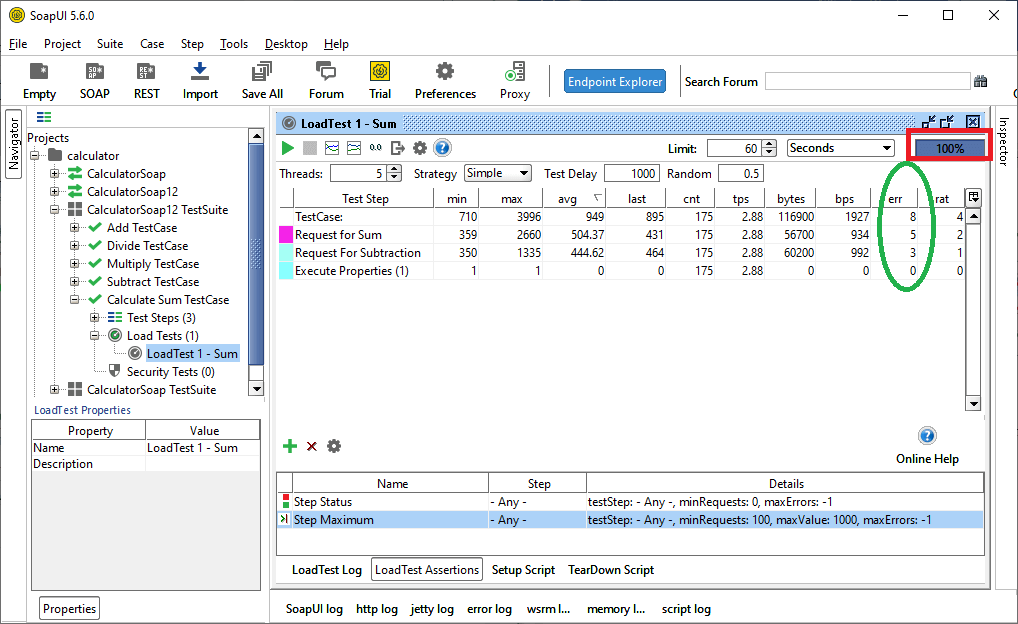Click the Random factor input field
1018x624 pixels.
pos(741,173)
